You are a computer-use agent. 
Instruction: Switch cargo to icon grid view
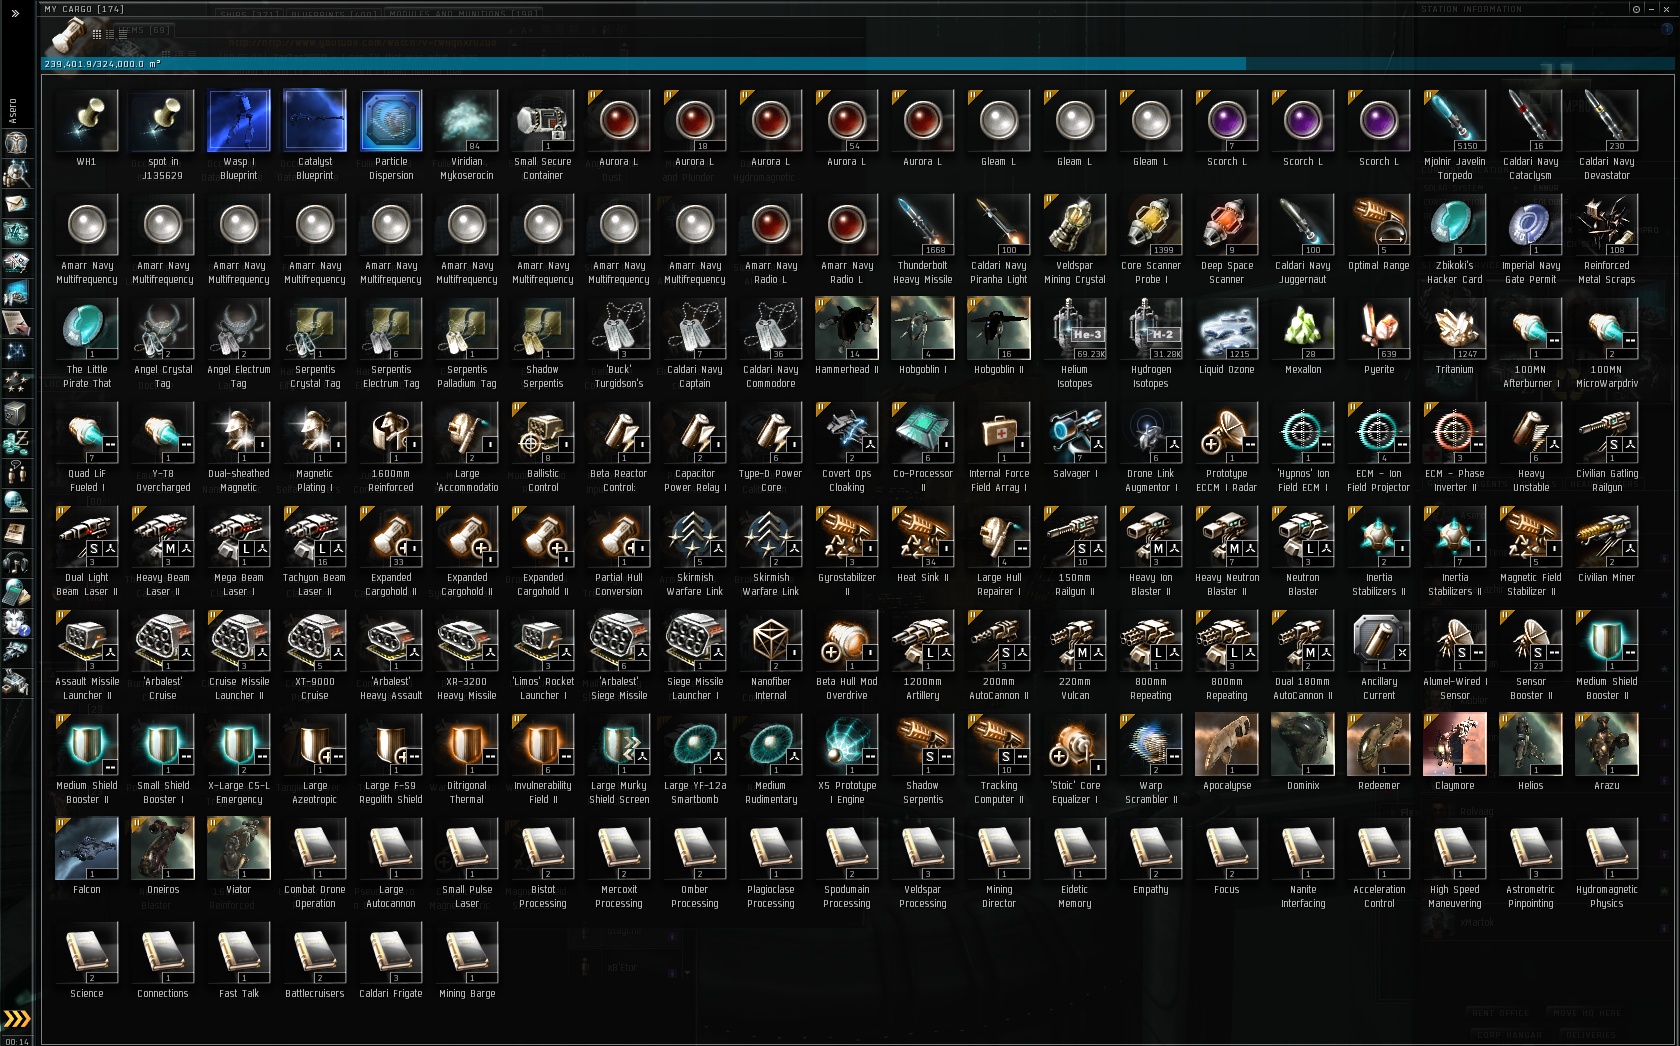coord(96,33)
